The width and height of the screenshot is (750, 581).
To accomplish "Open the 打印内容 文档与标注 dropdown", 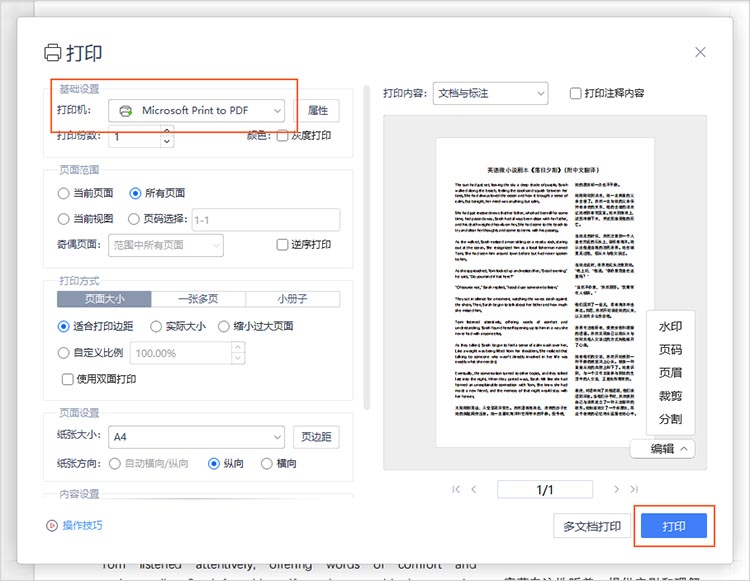I will pos(490,93).
